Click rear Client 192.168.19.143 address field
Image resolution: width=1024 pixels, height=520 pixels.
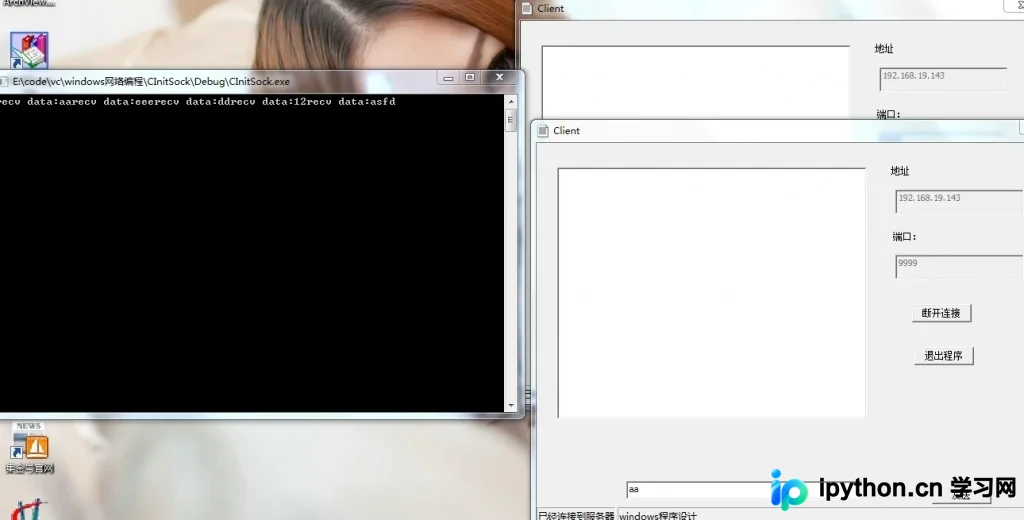pyautogui.click(x=943, y=79)
